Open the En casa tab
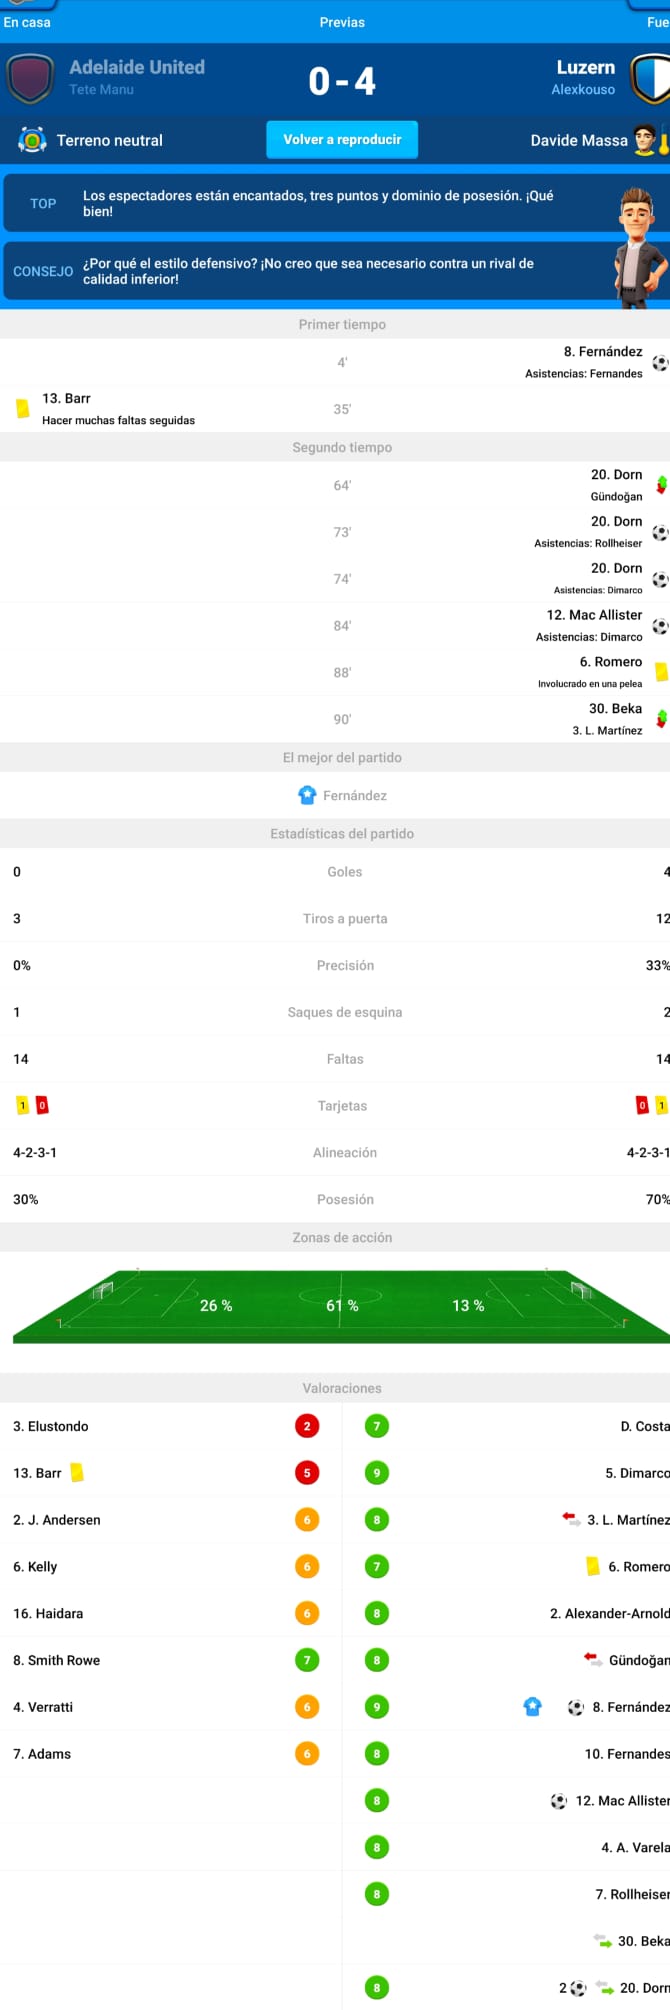The image size is (670, 2010). pyautogui.click(x=27, y=22)
